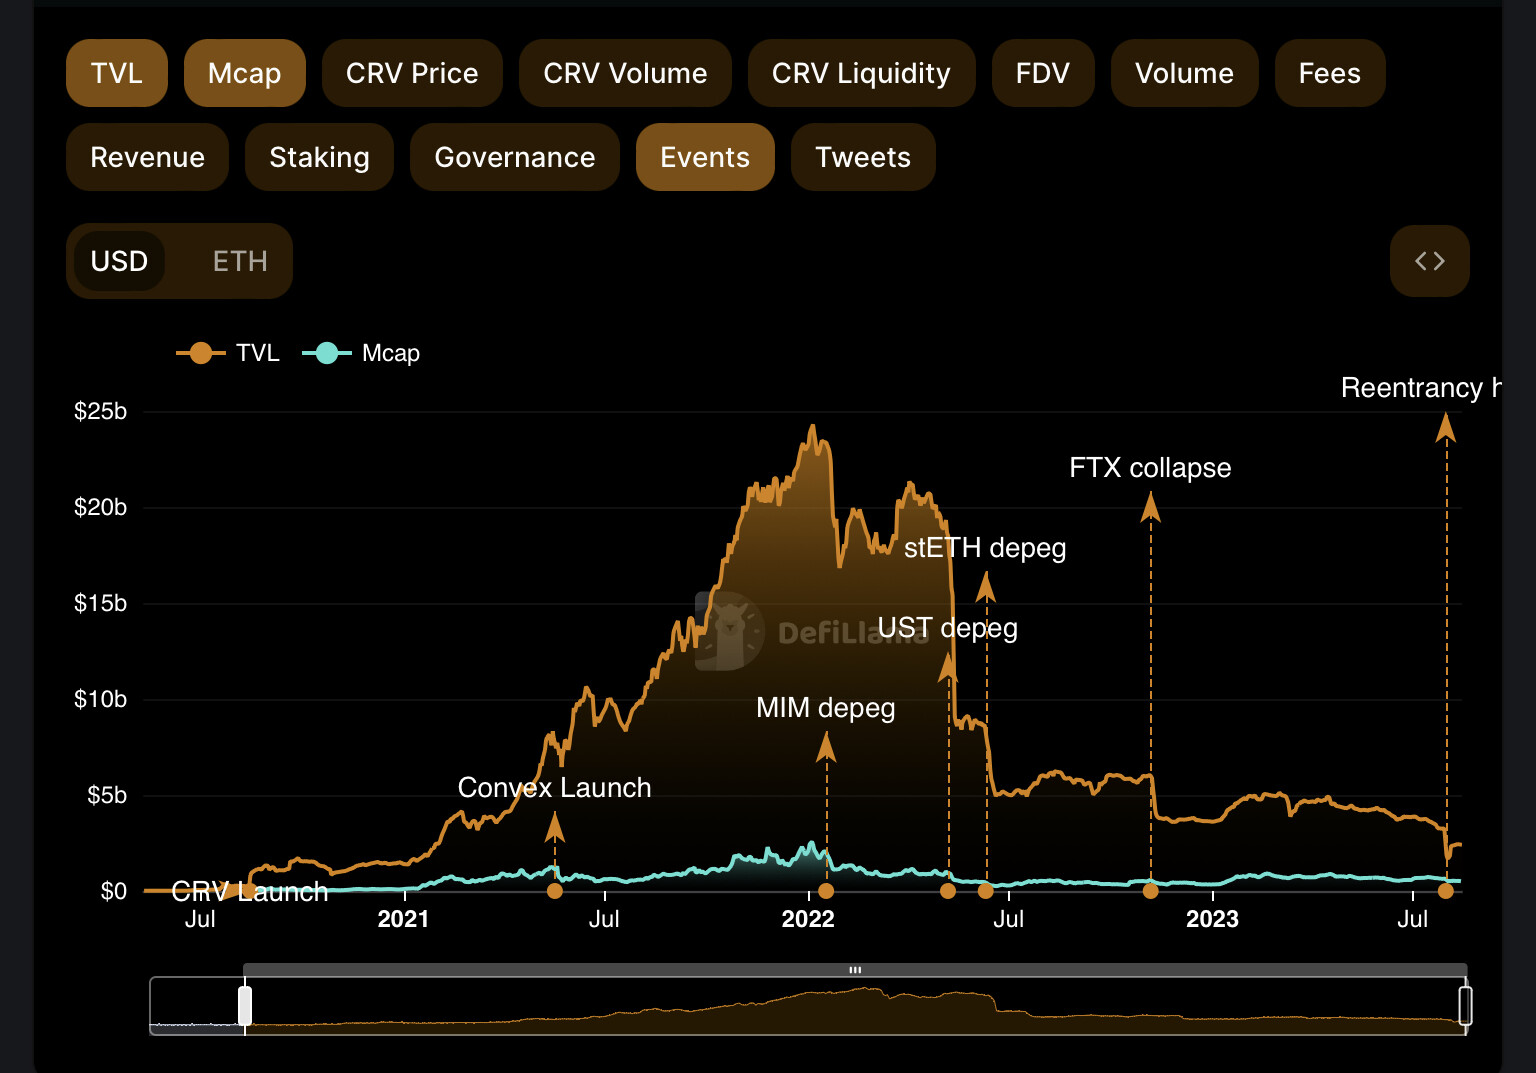Click the UST depeg arrow marker

coord(948,667)
